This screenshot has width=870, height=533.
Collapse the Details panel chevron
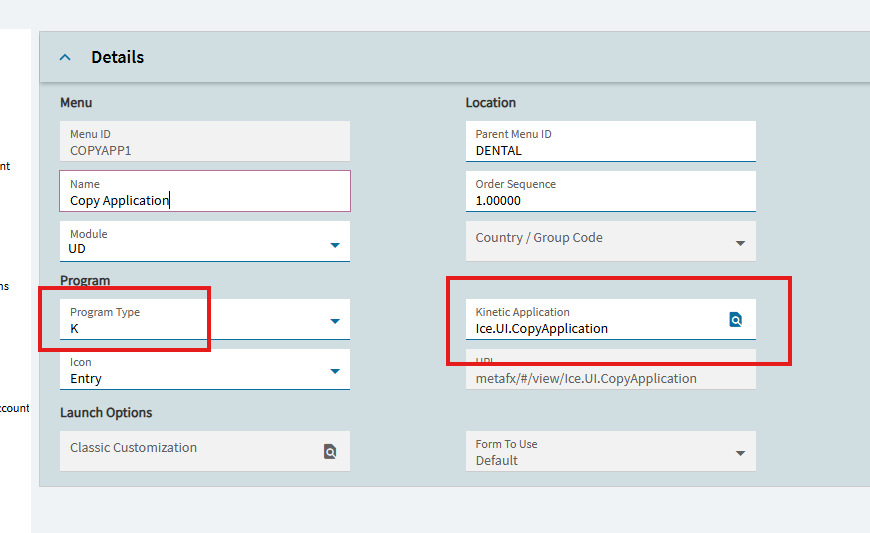point(65,58)
